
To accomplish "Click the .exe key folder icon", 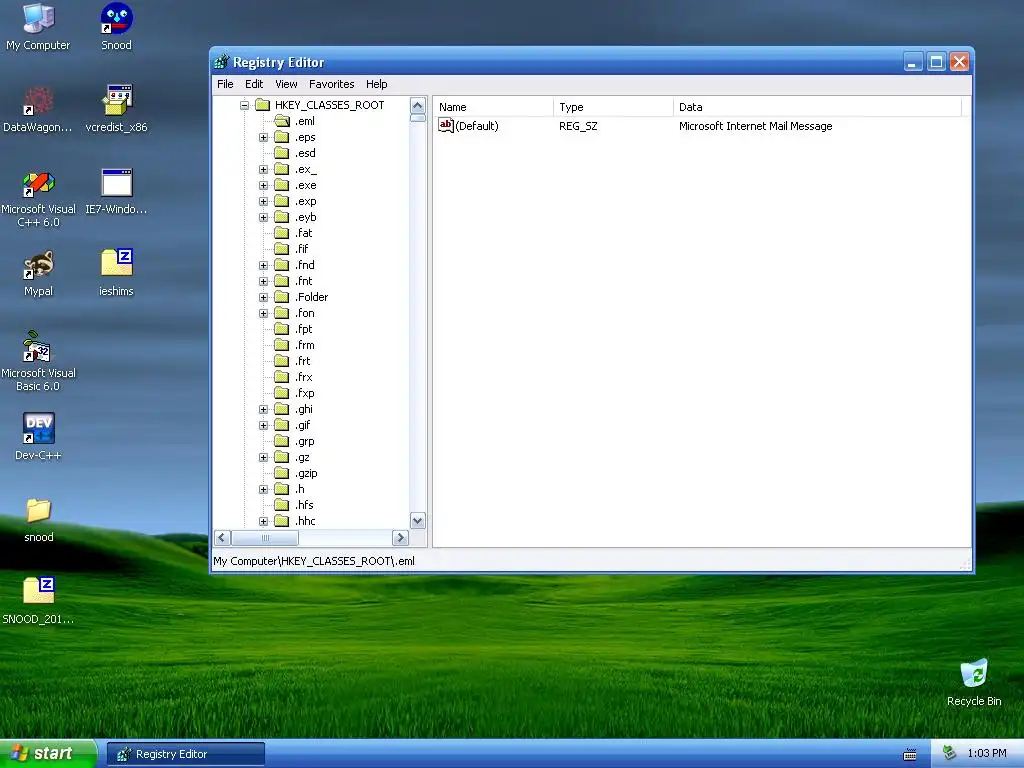I will (281, 185).
